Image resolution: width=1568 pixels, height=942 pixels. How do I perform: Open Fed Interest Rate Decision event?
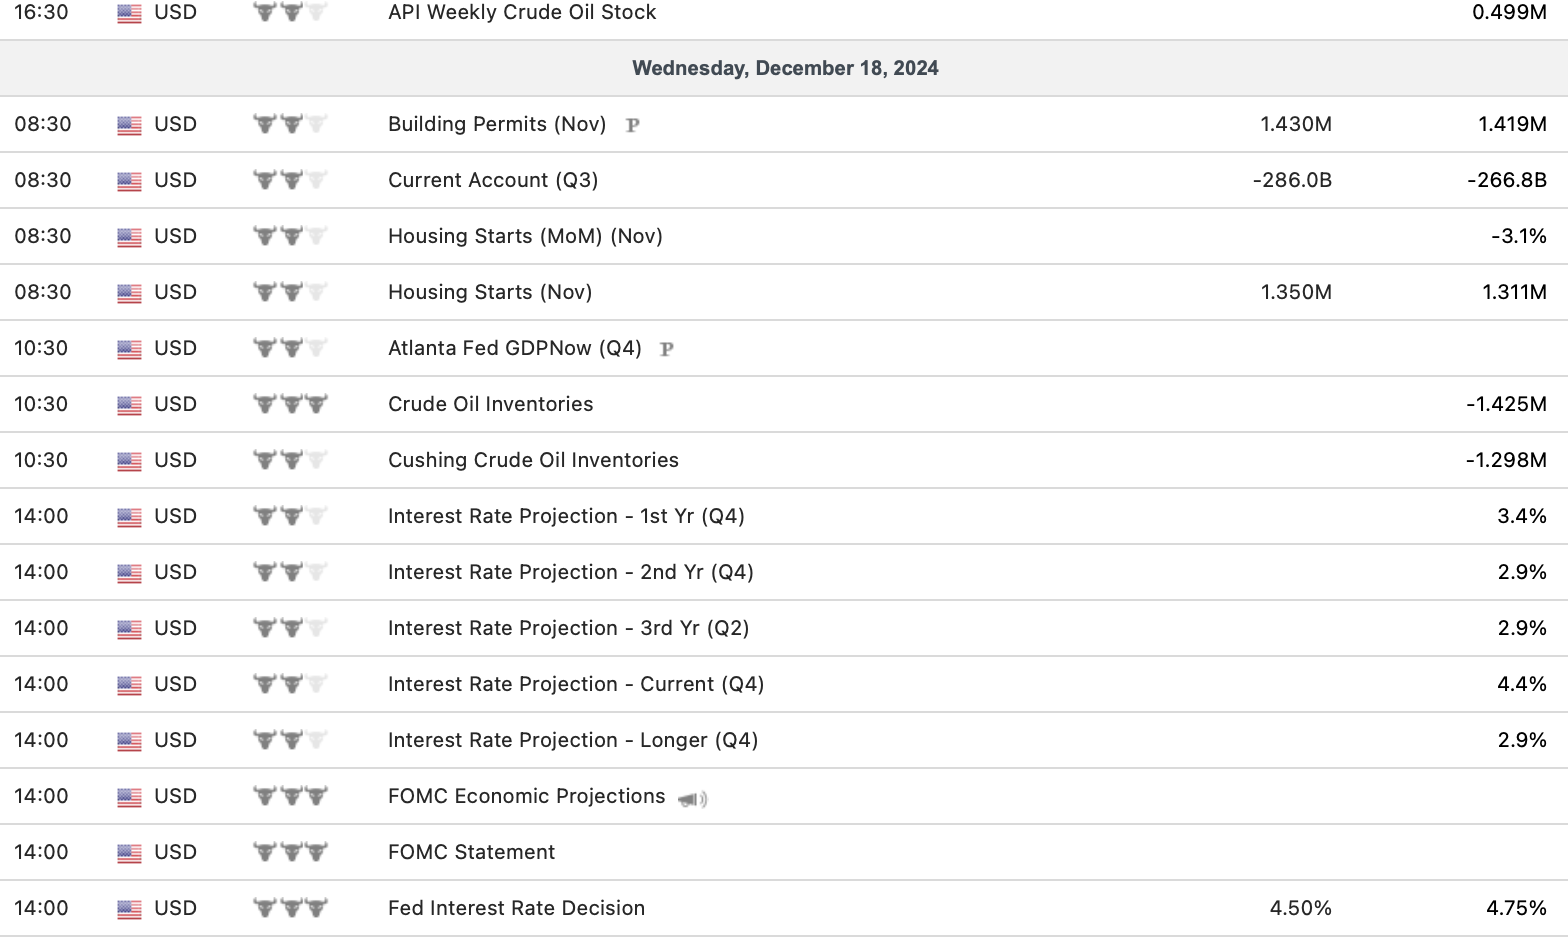click(516, 908)
